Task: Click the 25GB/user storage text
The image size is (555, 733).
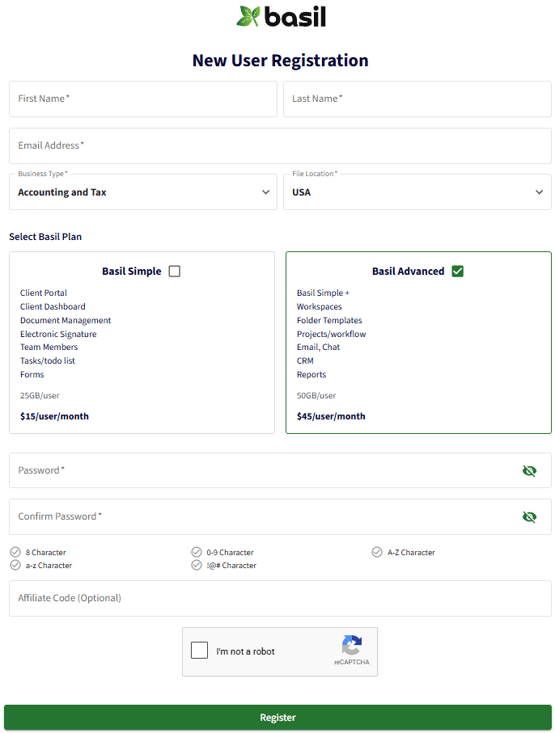Action: pos(40,395)
